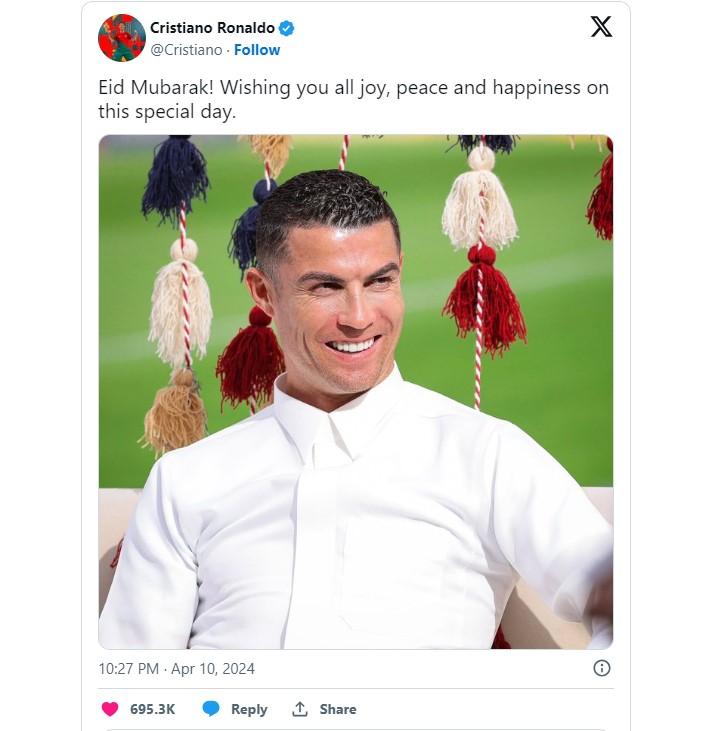The image size is (710, 731).
Task: Open Cristiano Ronaldo's round profile avatar
Action: tap(122, 38)
